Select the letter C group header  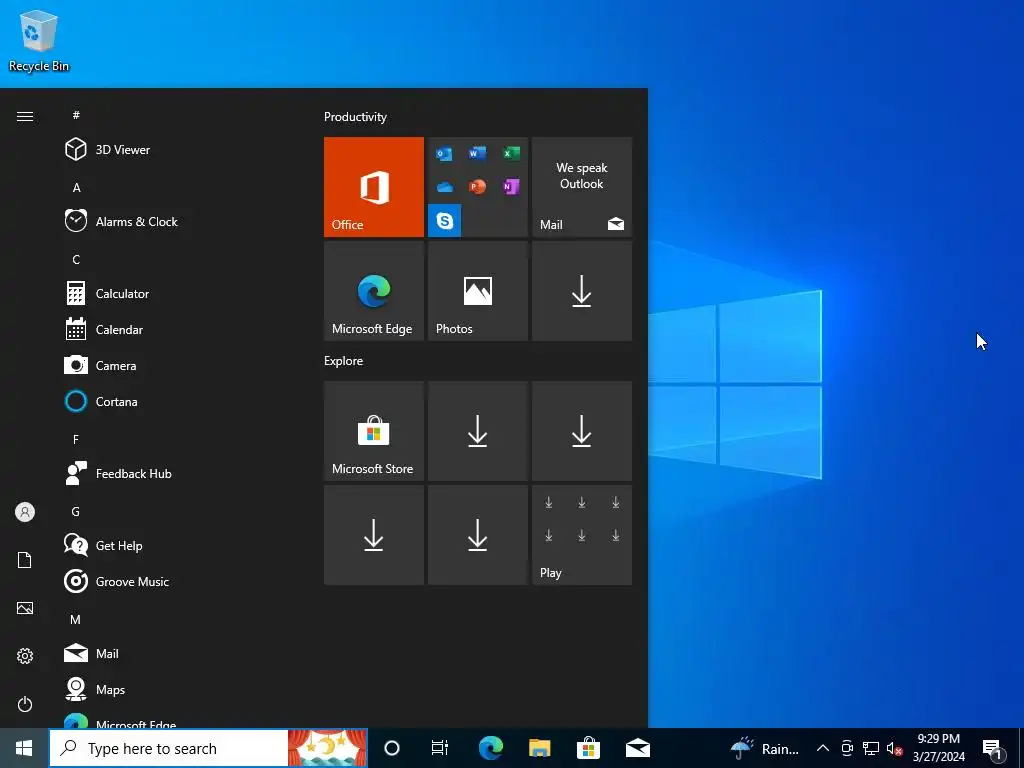76,260
